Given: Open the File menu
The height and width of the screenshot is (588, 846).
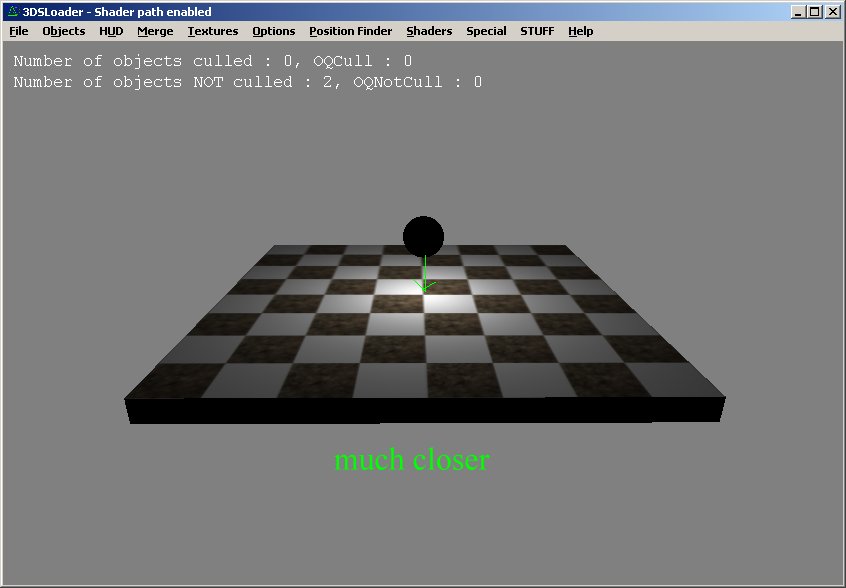Looking at the screenshot, I should click(19, 31).
